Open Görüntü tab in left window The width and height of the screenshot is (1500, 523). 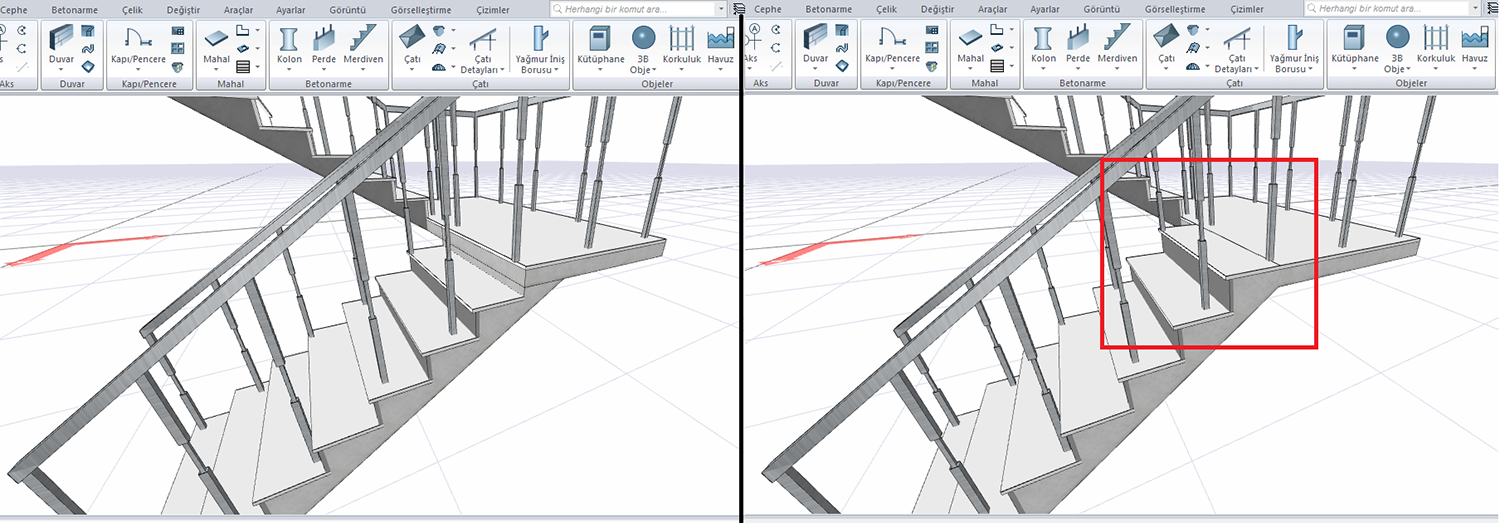coord(348,9)
